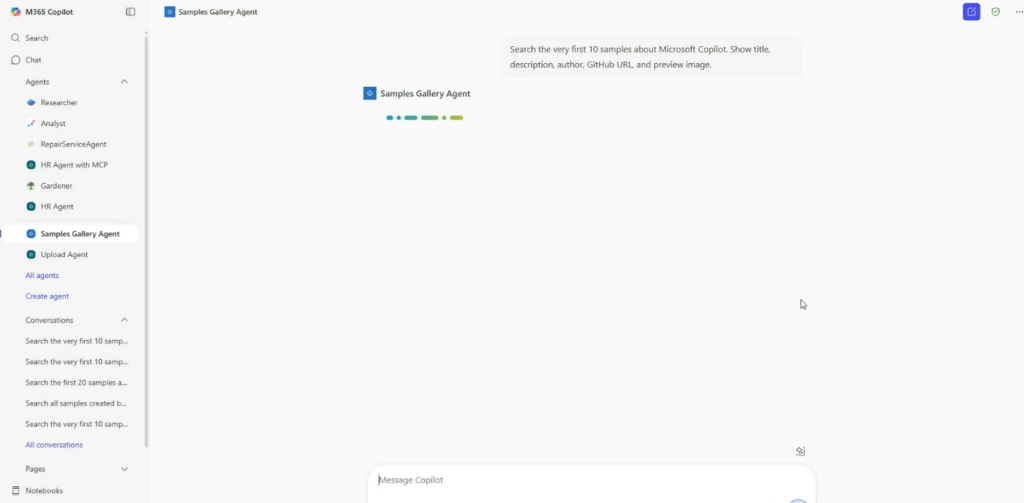Click the Samples Gallery Agent response avatar
The image size is (1024, 503).
click(x=370, y=93)
